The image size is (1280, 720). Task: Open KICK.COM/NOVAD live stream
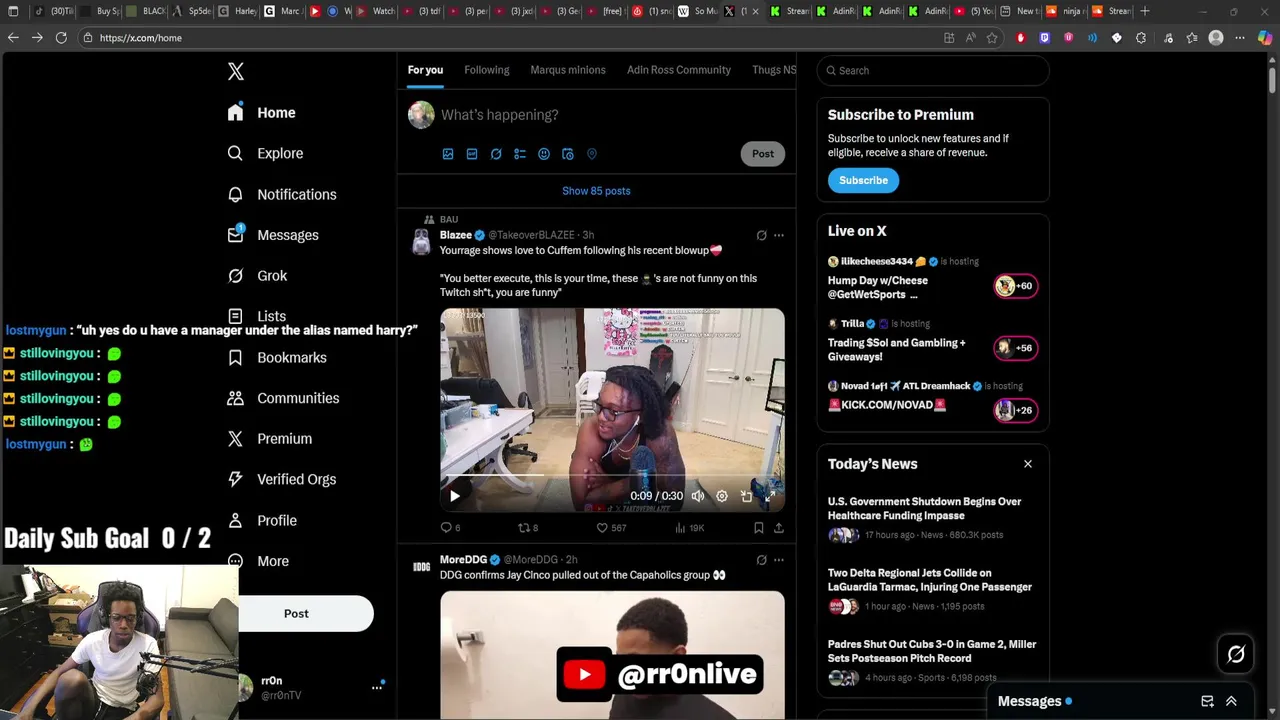coord(932,401)
